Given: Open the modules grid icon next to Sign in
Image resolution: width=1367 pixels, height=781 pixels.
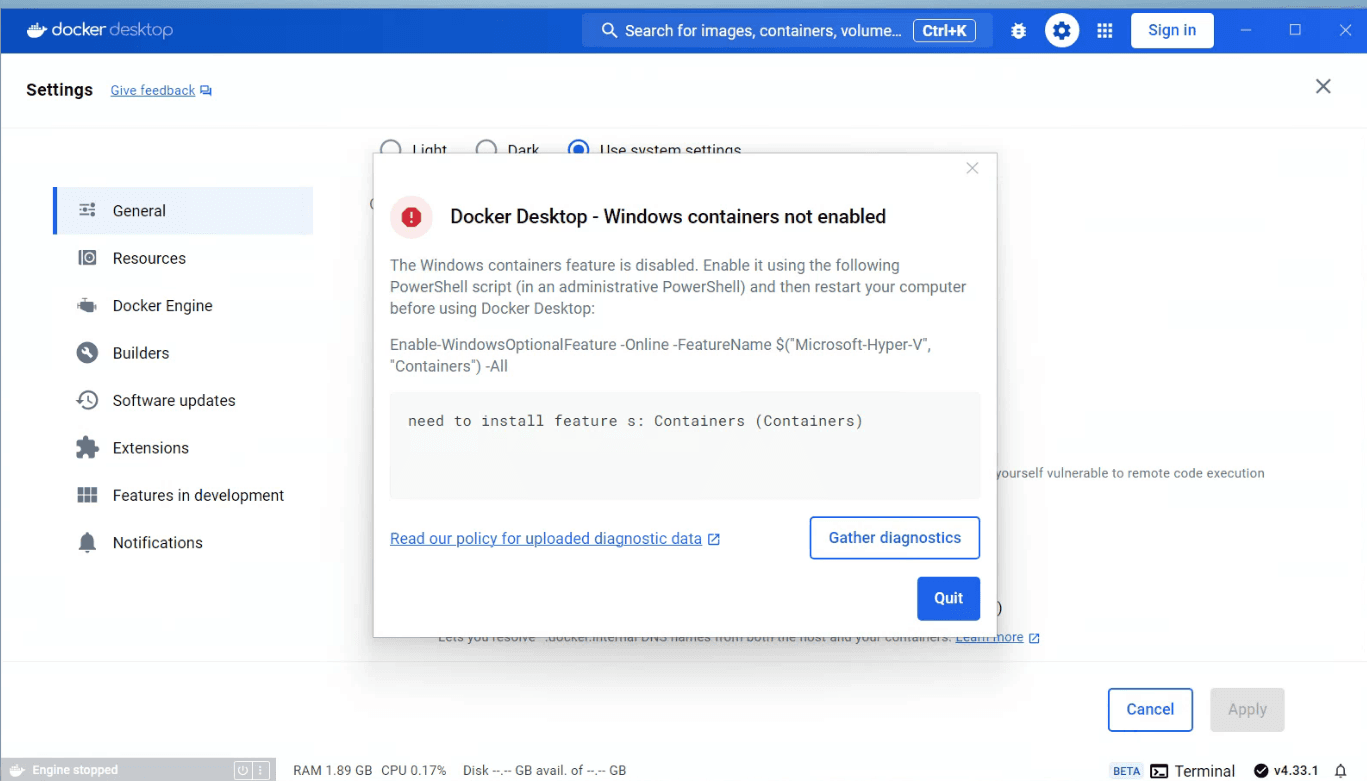Looking at the screenshot, I should (1104, 30).
